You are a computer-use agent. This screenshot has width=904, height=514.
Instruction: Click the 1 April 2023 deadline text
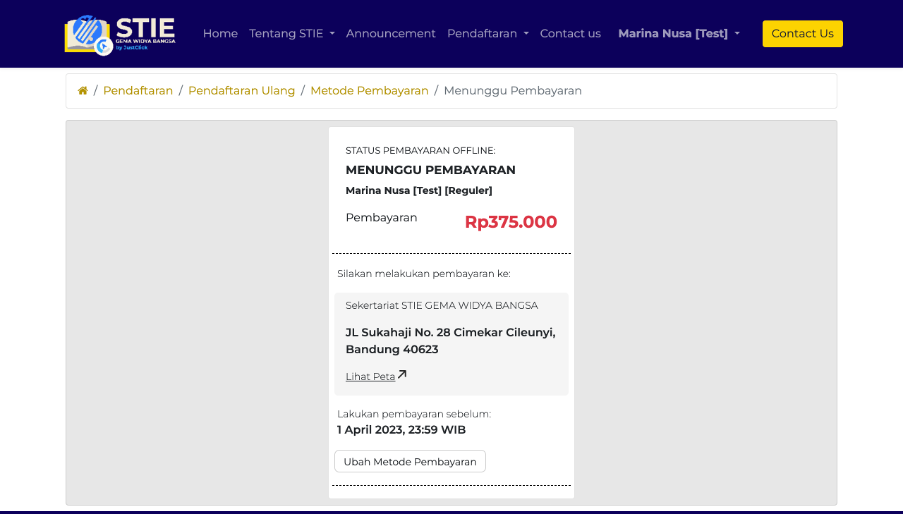pos(401,430)
